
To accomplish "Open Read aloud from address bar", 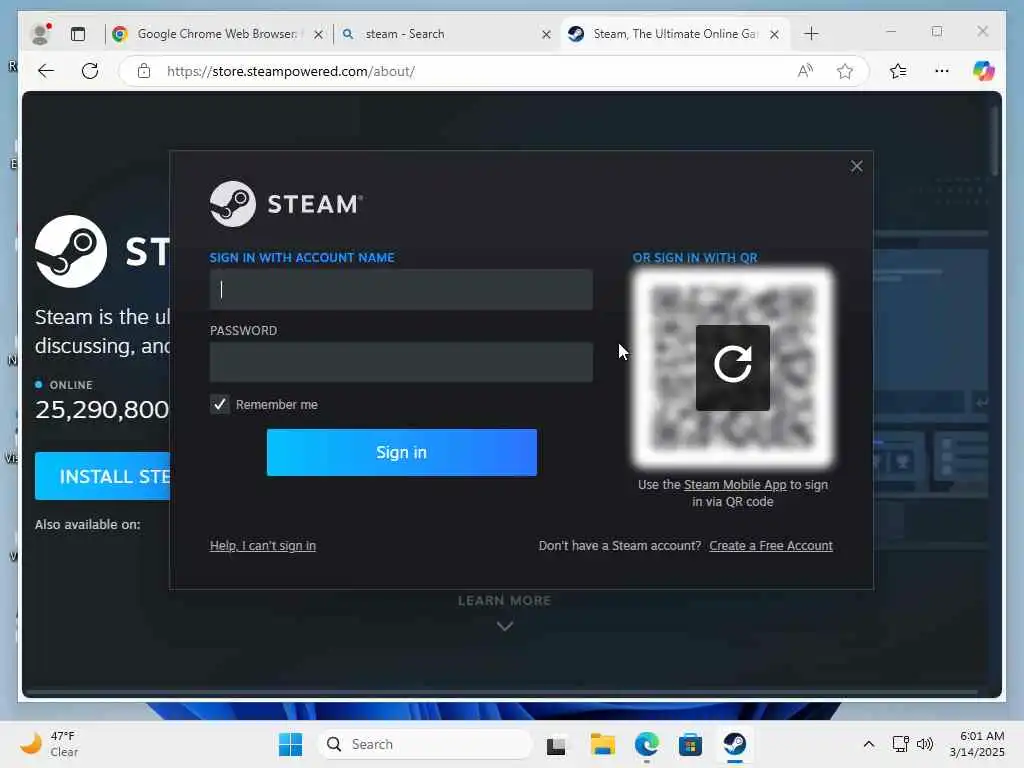I will coord(805,71).
